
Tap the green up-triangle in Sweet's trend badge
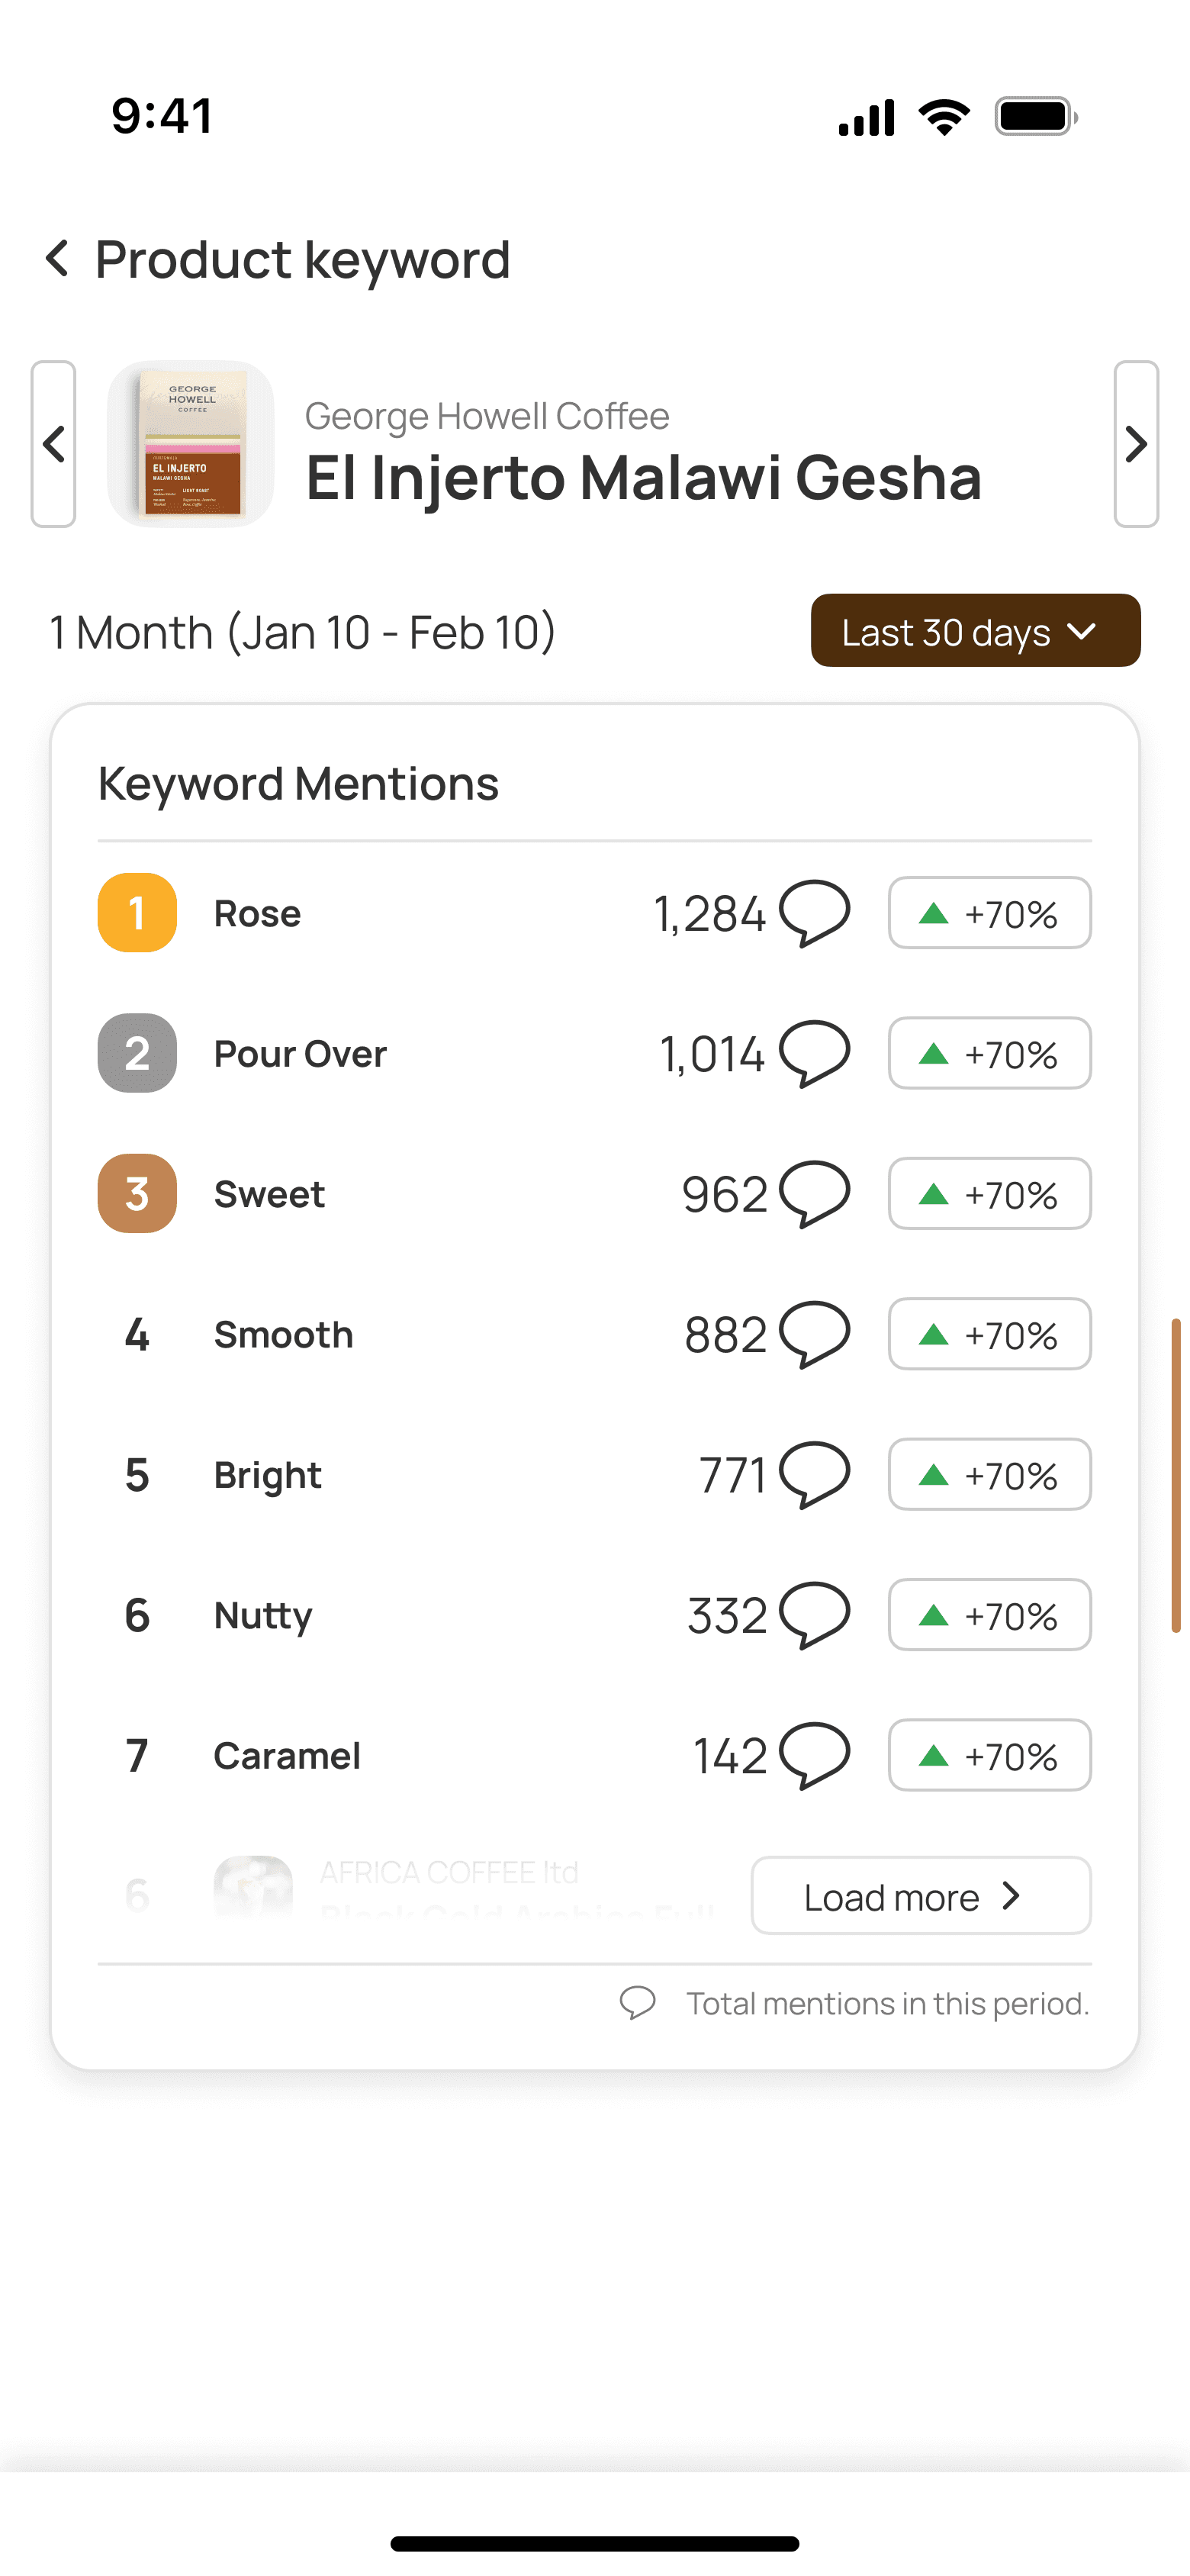coord(933,1193)
